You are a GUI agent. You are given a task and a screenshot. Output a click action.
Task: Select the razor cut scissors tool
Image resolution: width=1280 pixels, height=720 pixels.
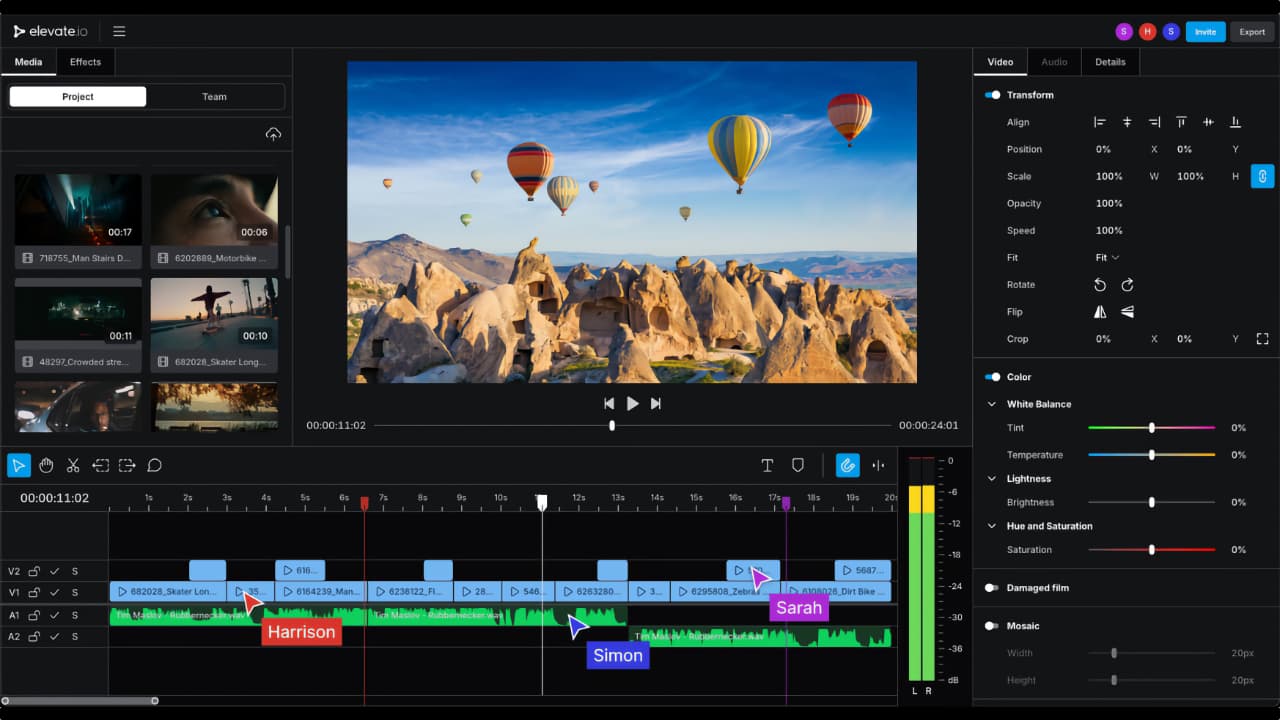coord(73,465)
